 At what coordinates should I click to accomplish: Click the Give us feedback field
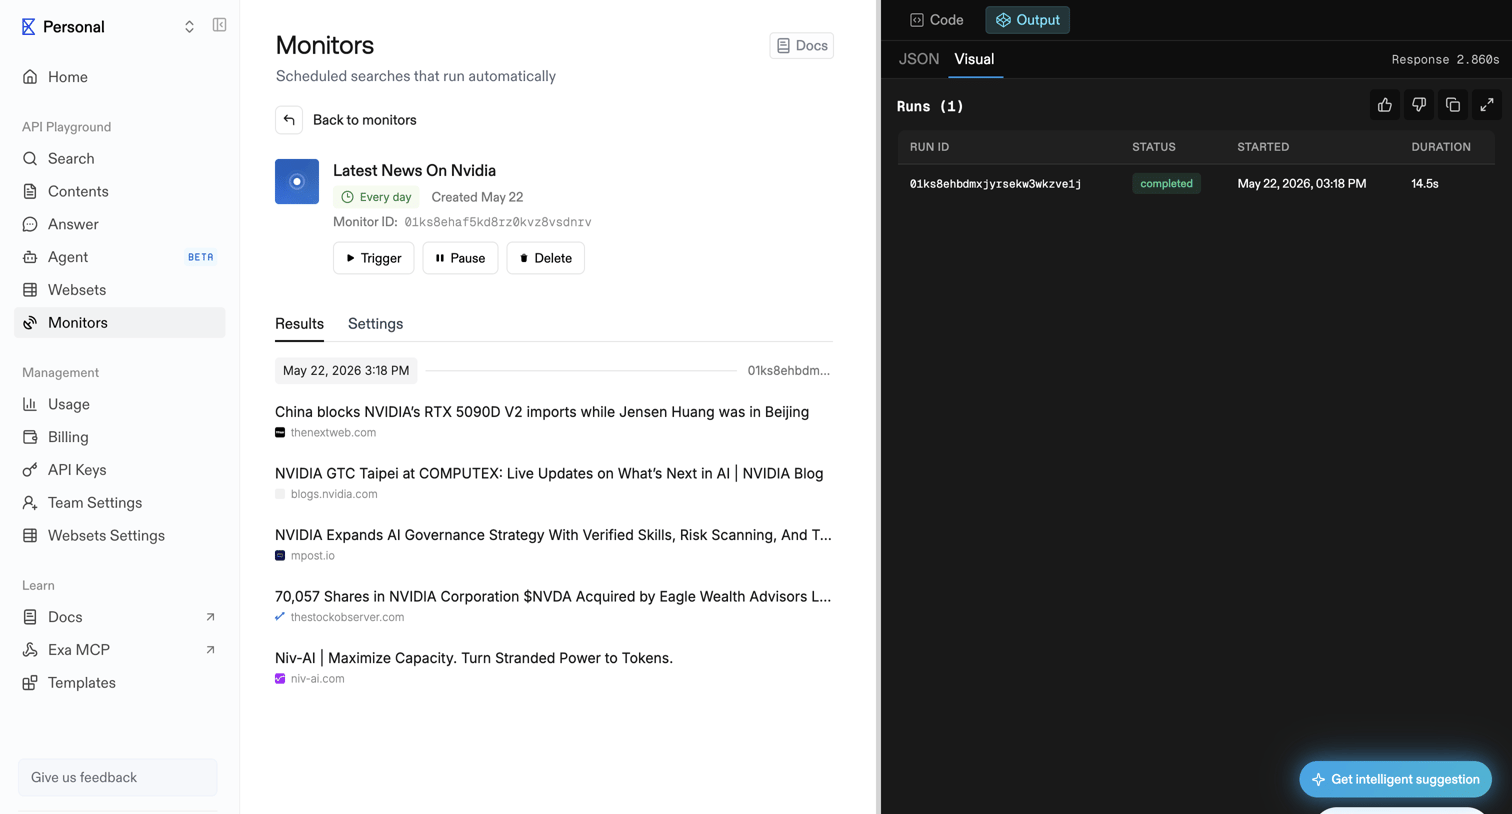tap(118, 777)
